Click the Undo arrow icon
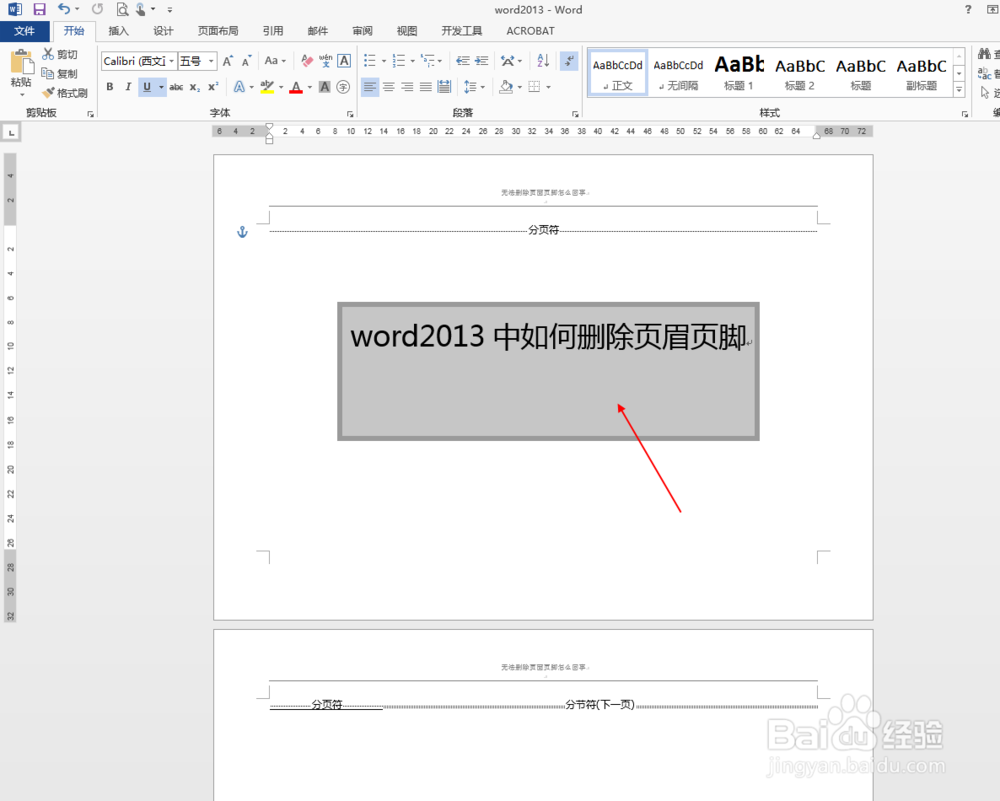 [64, 9]
